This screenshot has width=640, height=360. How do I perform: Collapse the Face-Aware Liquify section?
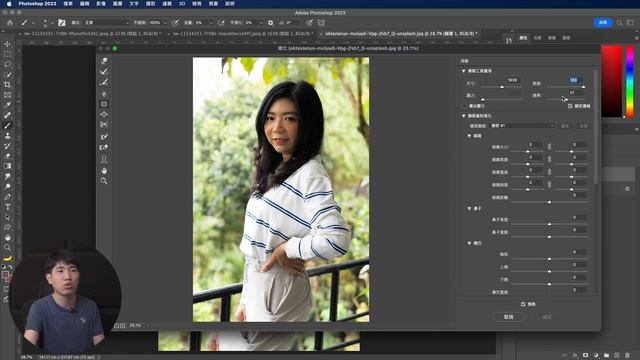(x=464, y=116)
